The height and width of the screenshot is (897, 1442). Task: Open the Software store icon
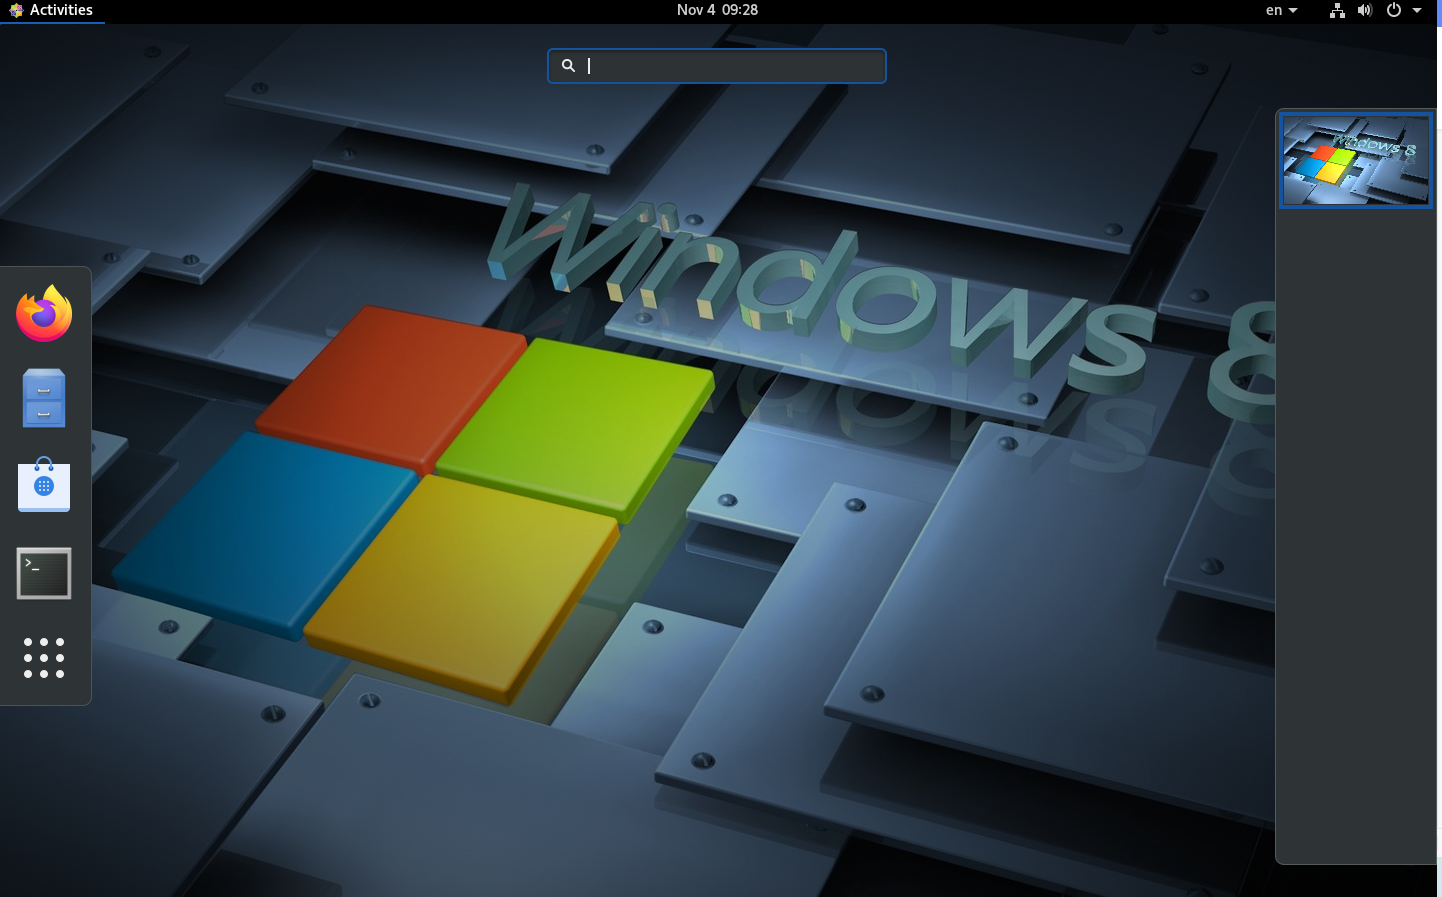(44, 485)
